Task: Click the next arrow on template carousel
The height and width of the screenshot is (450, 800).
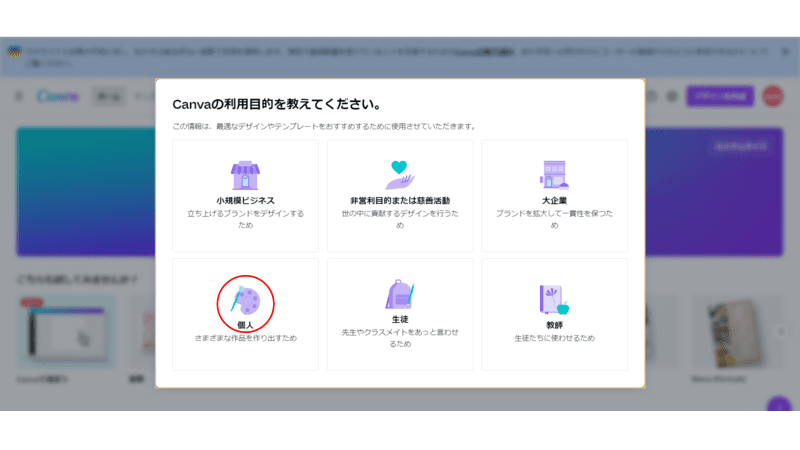Action: coord(781,332)
